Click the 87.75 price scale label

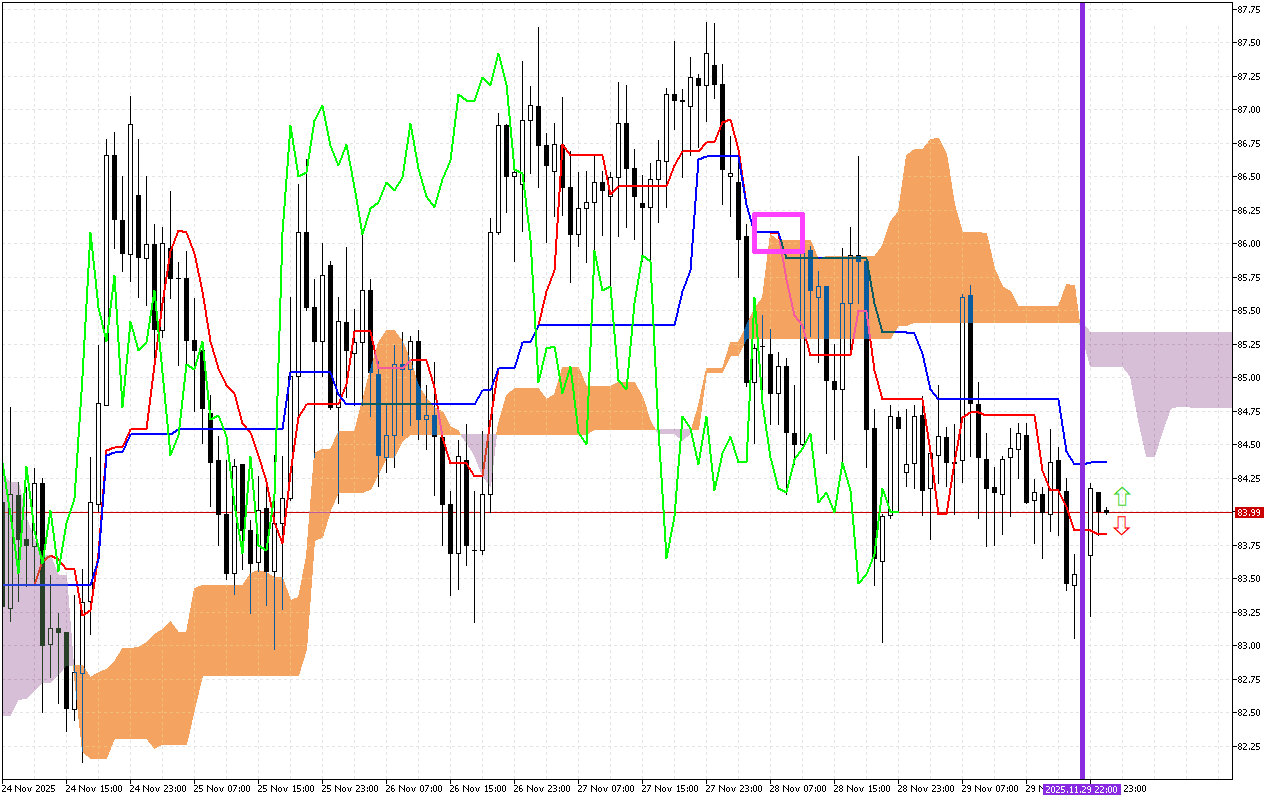click(1249, 10)
